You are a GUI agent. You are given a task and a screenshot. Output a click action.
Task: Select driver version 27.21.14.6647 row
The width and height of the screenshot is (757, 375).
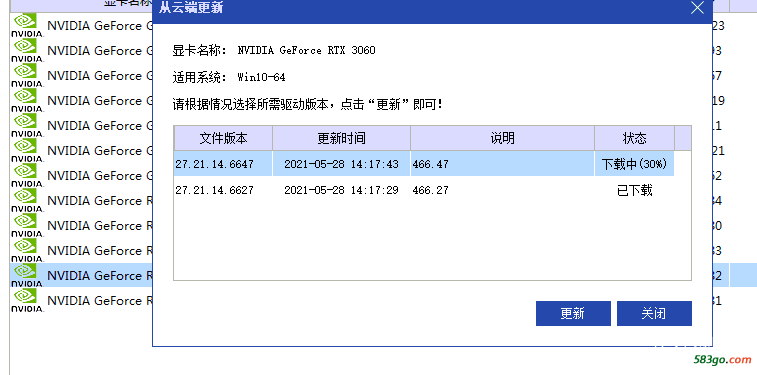(424, 164)
